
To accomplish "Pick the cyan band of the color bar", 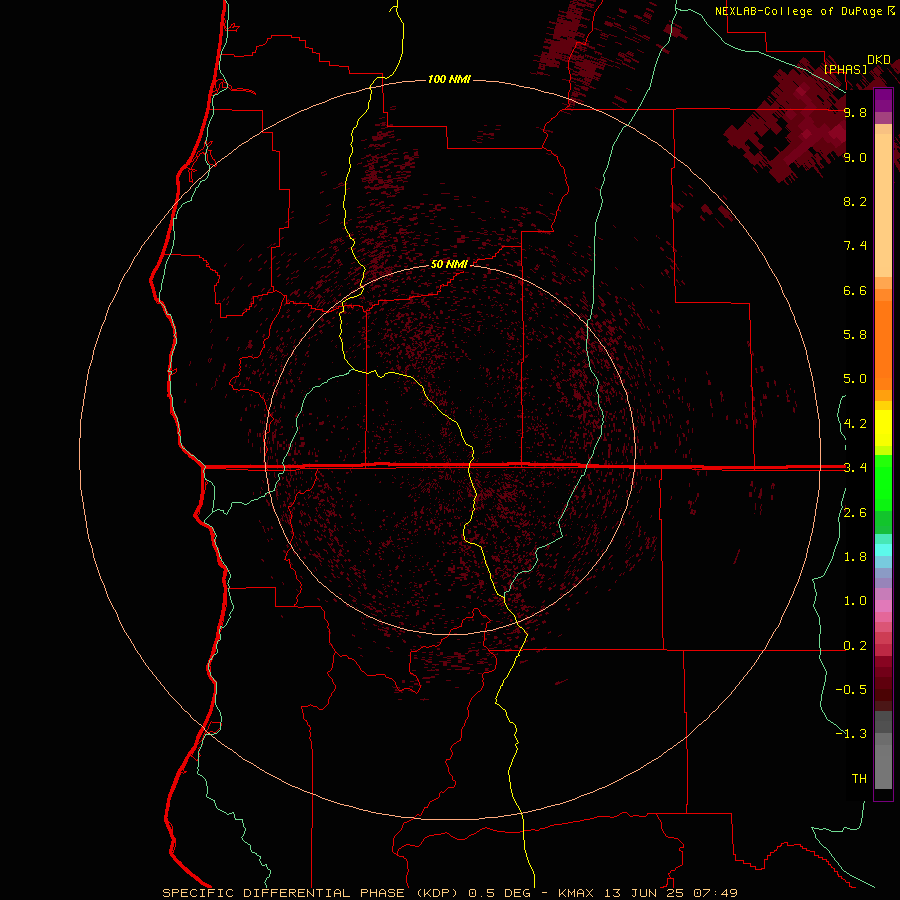I will (x=883, y=550).
